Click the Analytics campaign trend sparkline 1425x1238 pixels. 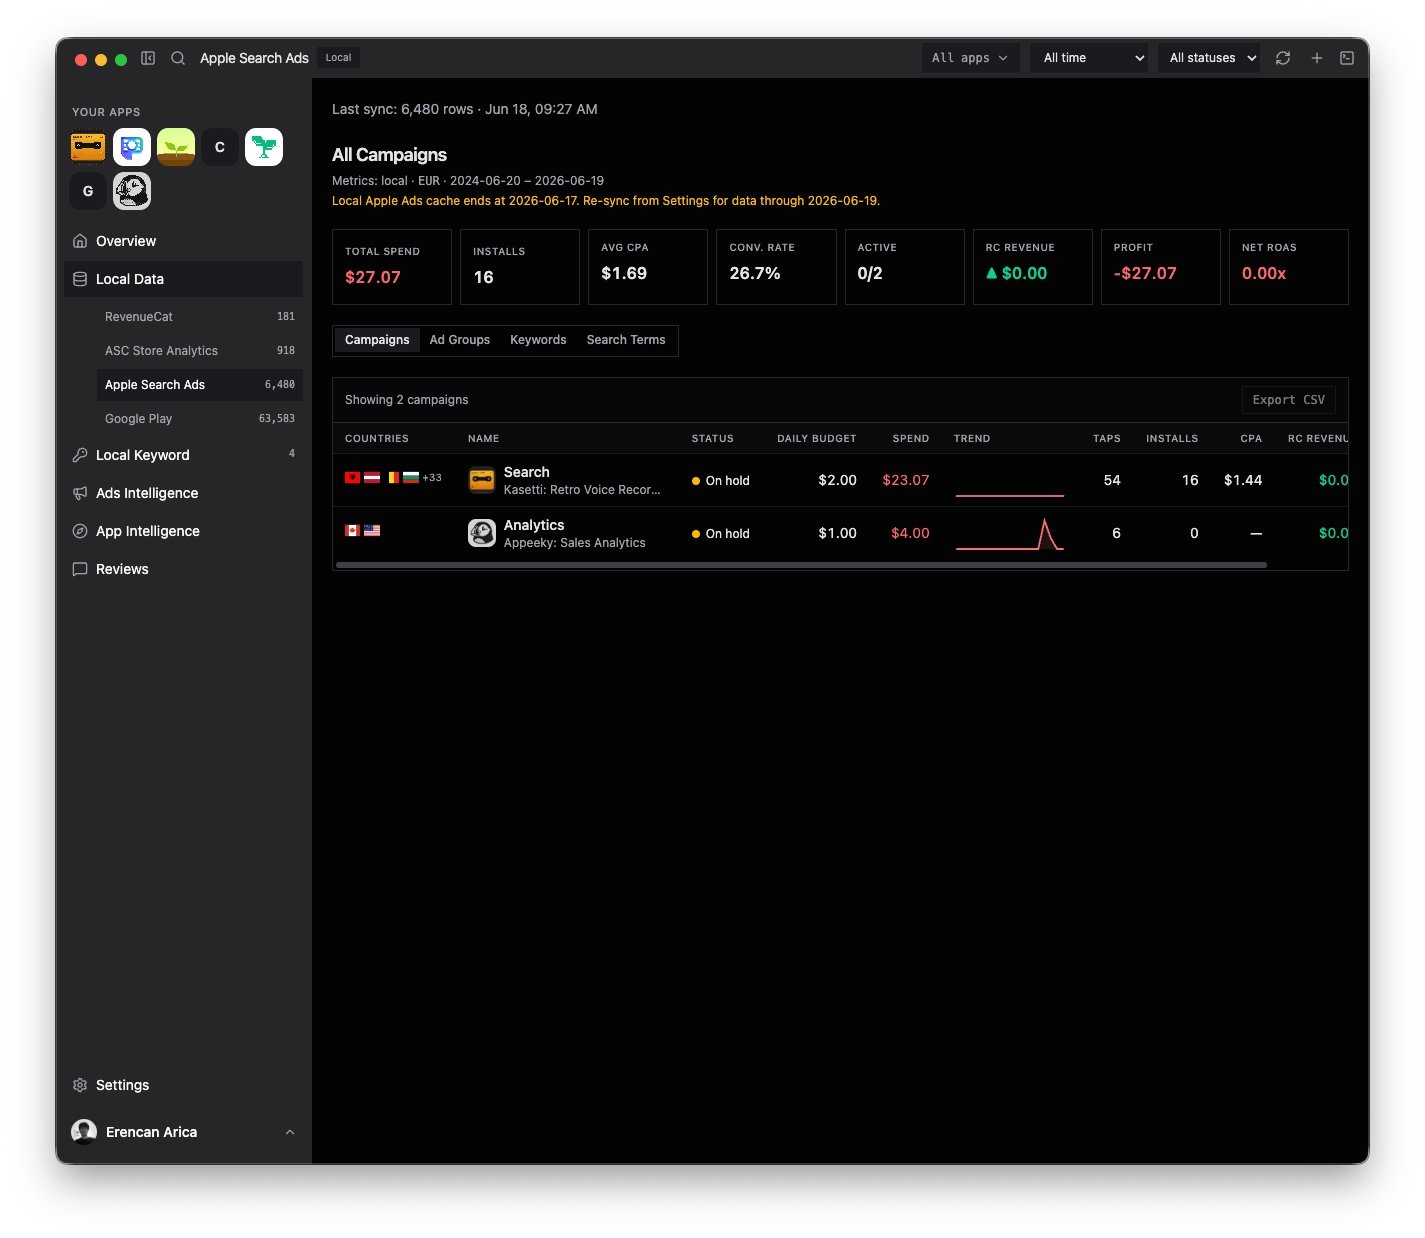[x=1010, y=534]
